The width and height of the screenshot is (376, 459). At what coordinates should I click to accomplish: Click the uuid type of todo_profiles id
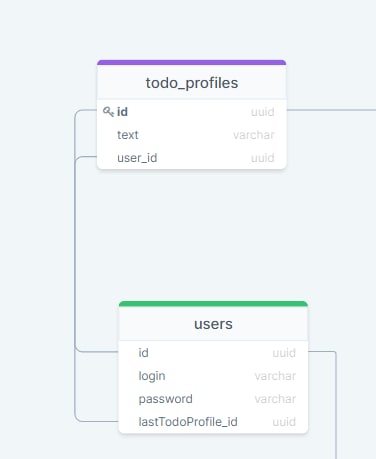coord(263,112)
